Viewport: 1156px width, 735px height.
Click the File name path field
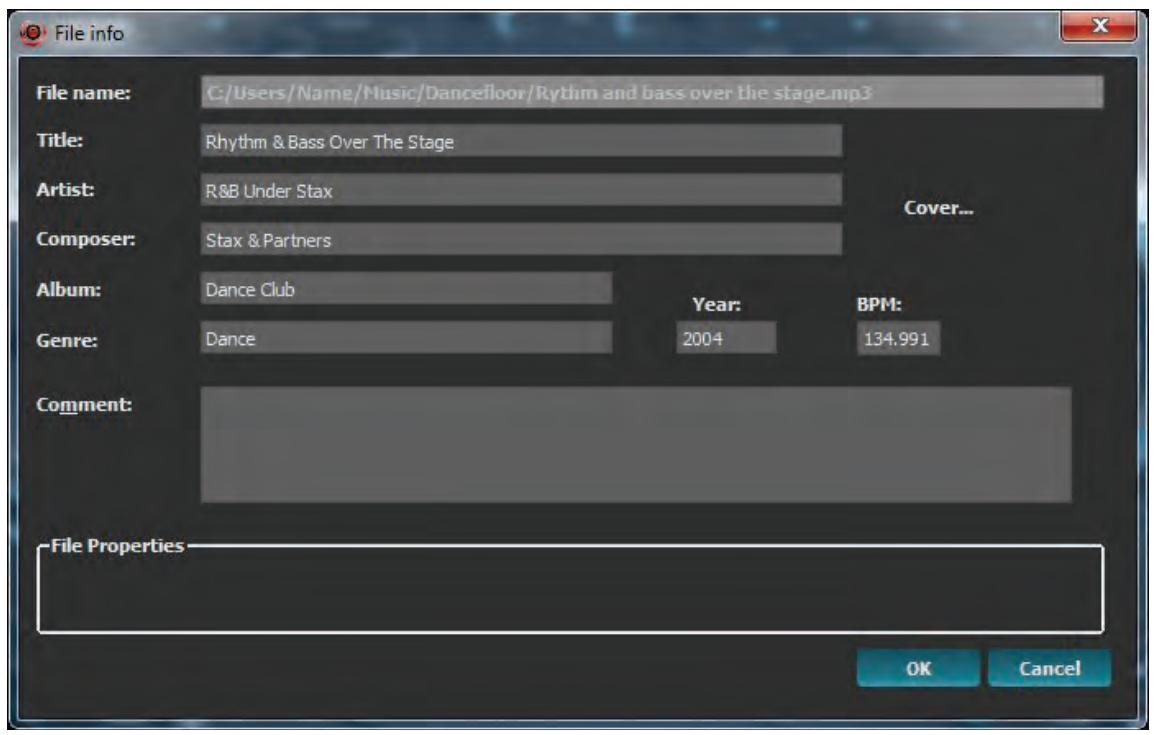tap(652, 93)
